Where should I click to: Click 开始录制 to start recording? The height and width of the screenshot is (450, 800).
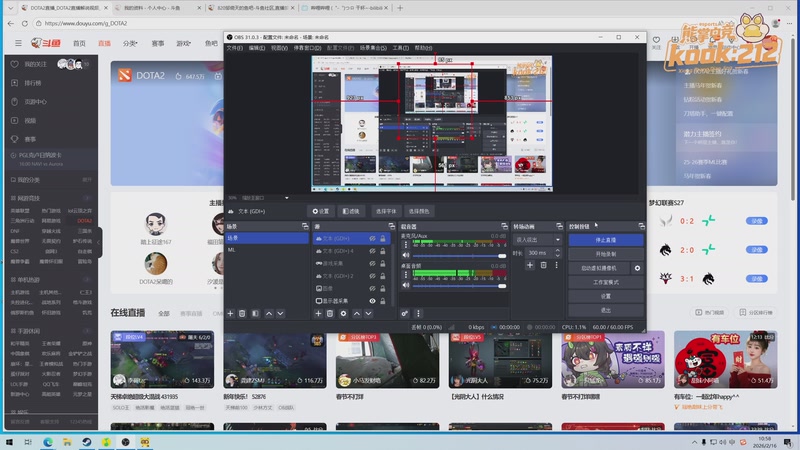(606, 254)
